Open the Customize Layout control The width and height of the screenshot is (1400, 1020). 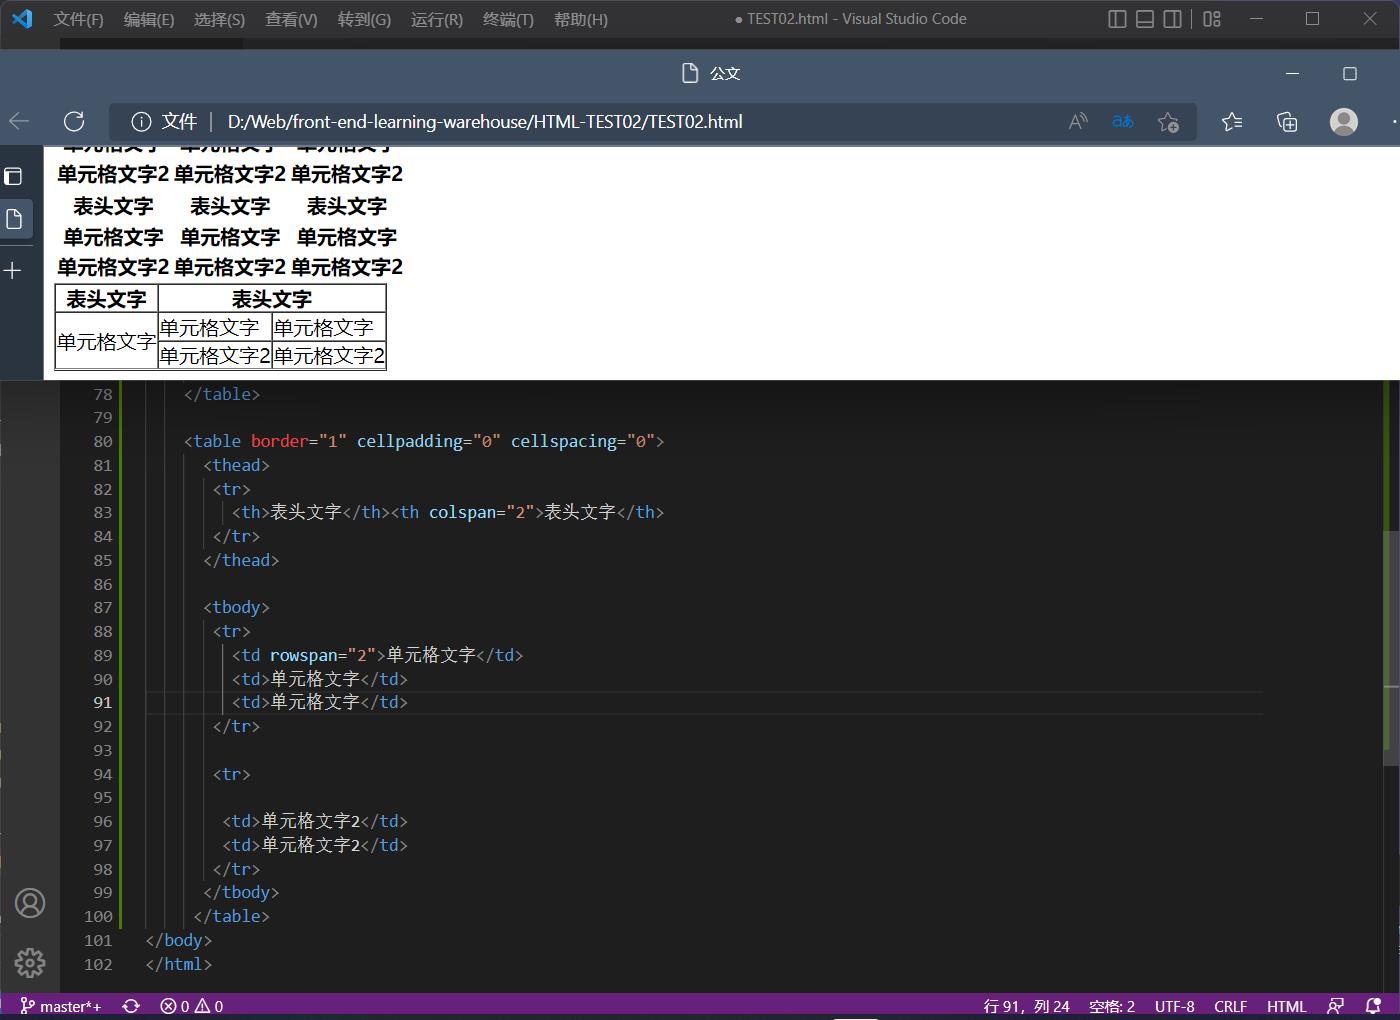point(1210,18)
